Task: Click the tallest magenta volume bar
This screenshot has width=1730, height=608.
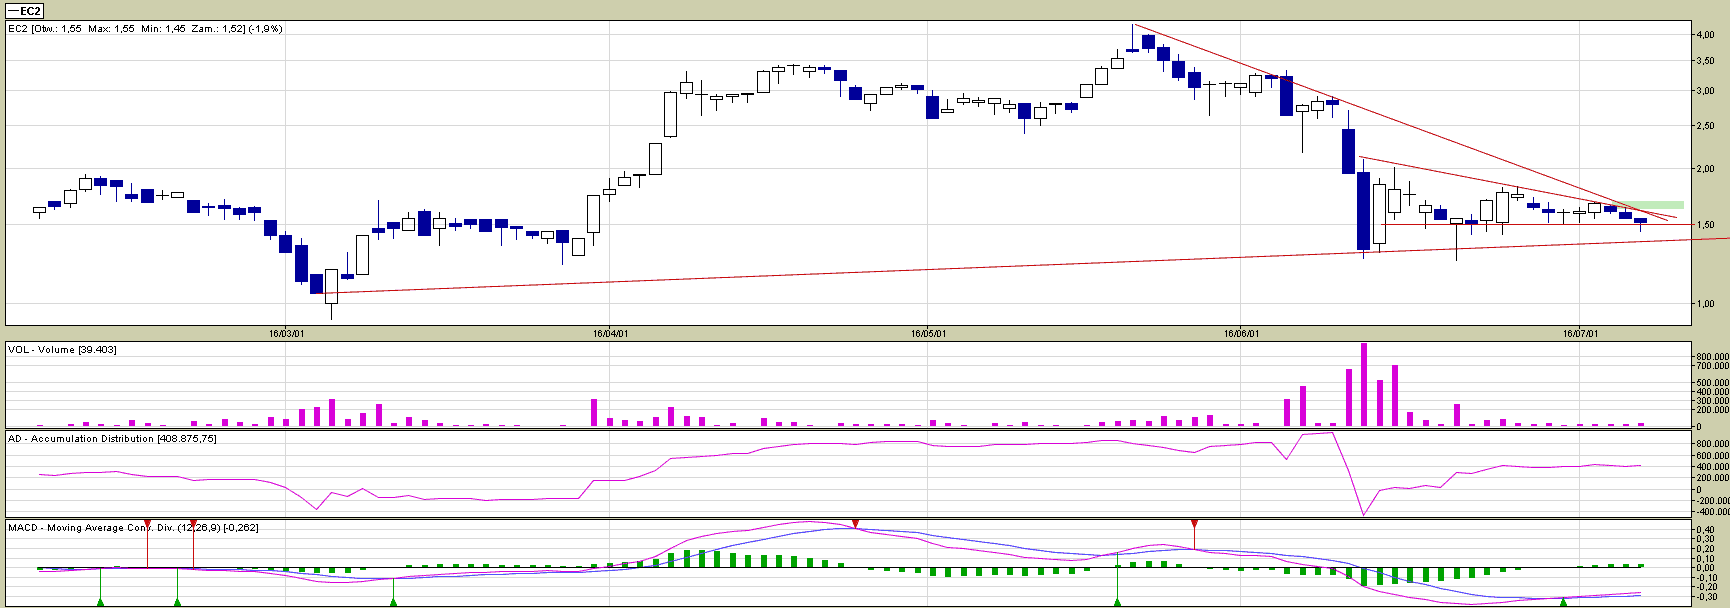Action: (x=1364, y=385)
